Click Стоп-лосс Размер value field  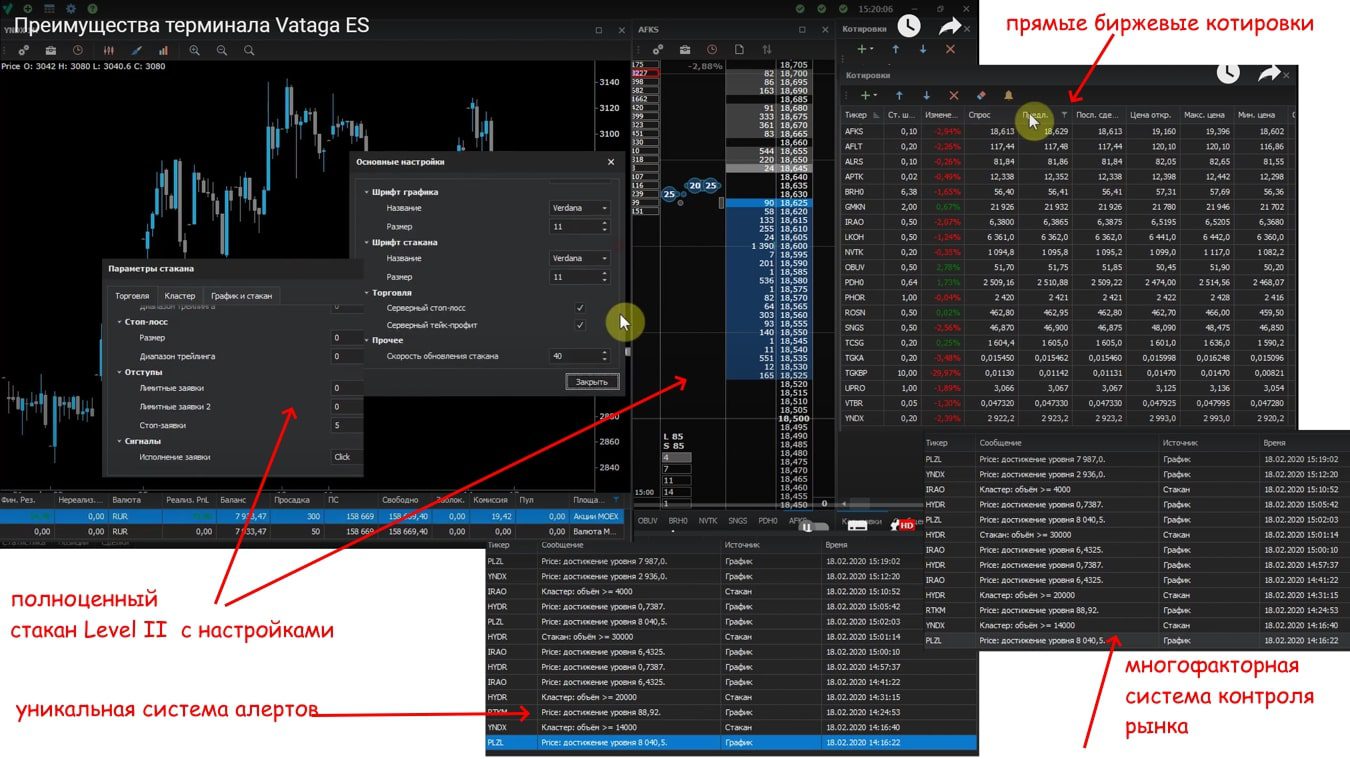click(x=347, y=338)
